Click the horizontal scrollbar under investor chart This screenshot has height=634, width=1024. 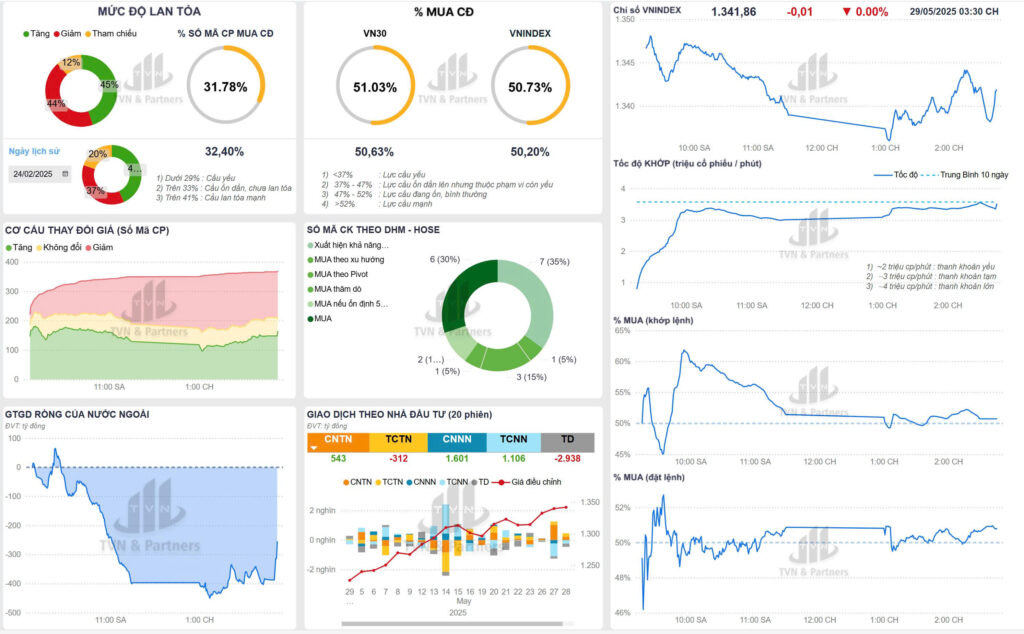(x=450, y=624)
